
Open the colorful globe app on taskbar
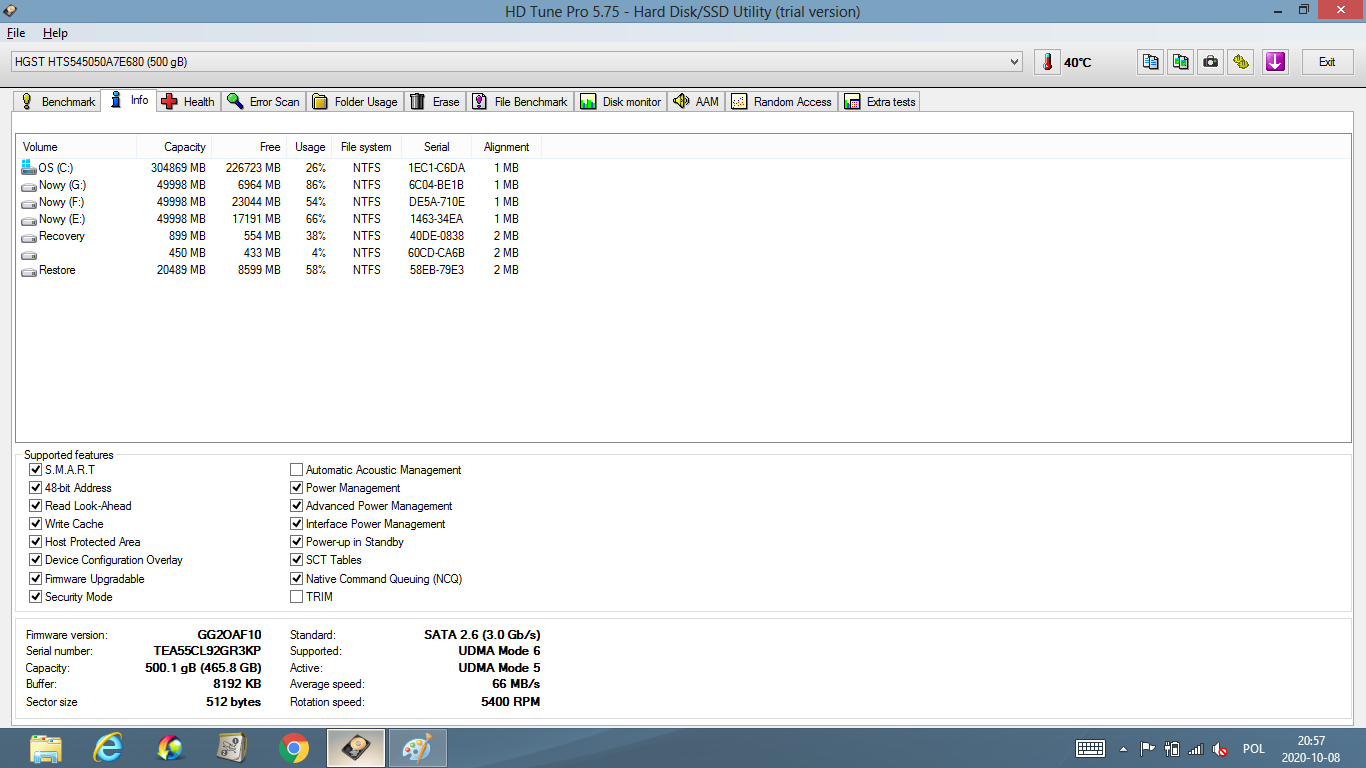point(170,748)
